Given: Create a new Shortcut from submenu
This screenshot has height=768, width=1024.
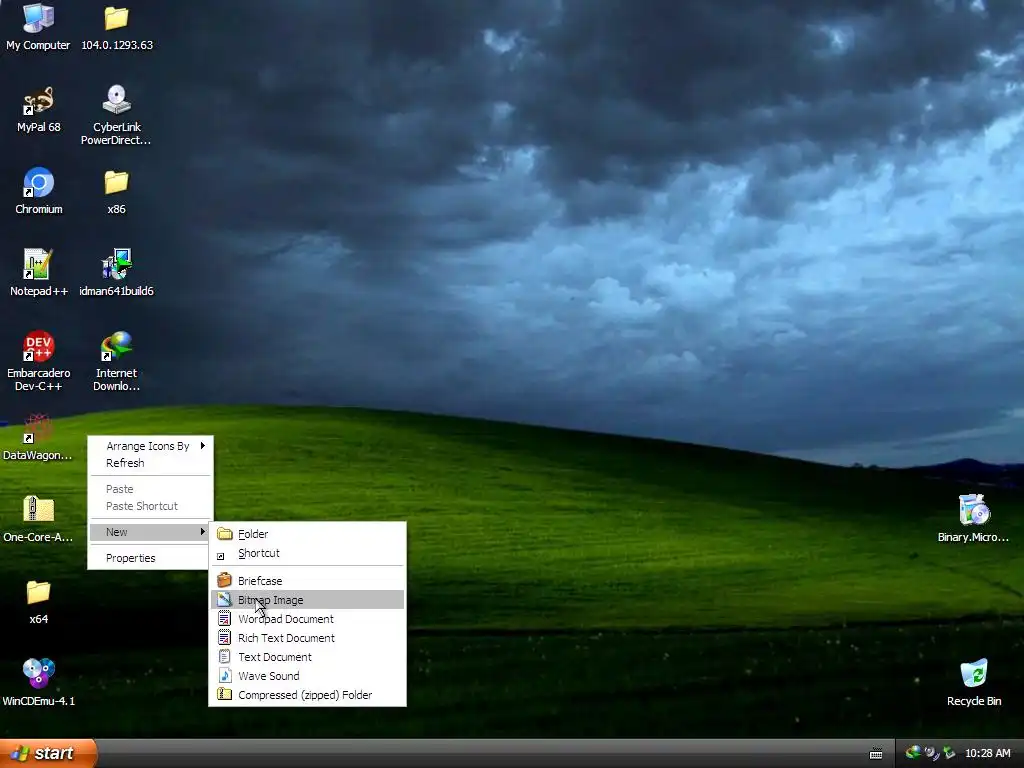Looking at the screenshot, I should click(308, 553).
